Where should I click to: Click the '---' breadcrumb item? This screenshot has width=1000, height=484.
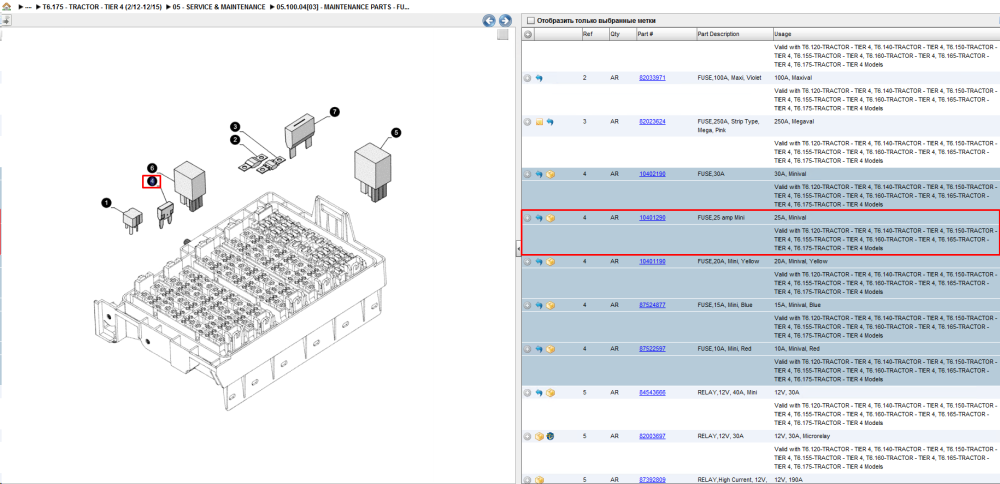[x=28, y=6]
